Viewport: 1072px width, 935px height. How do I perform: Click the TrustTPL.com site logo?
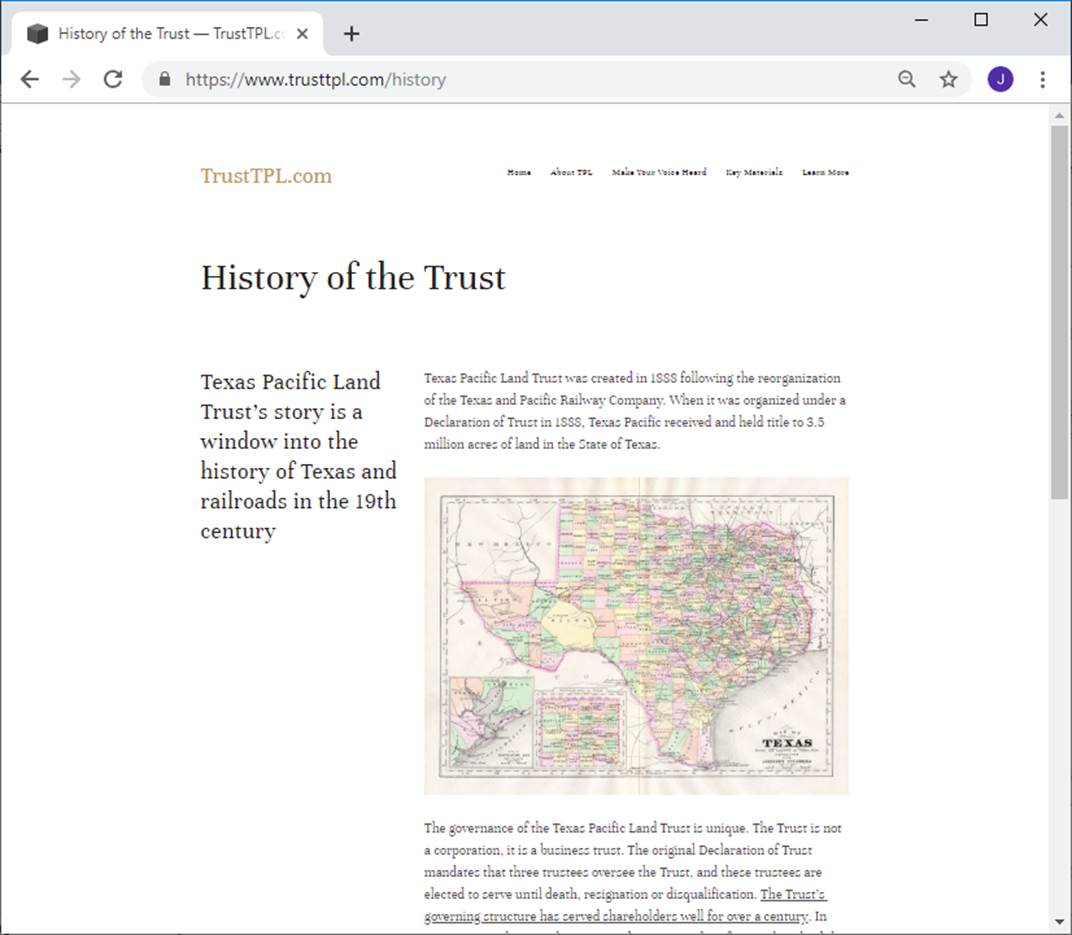click(266, 176)
